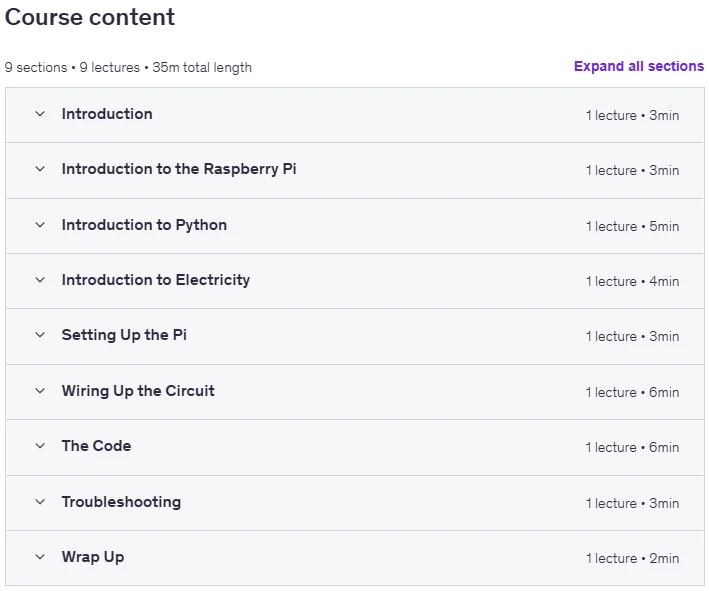Open Setting Up the Pi heading
The width and height of the screenshot is (709, 591).
click(124, 336)
